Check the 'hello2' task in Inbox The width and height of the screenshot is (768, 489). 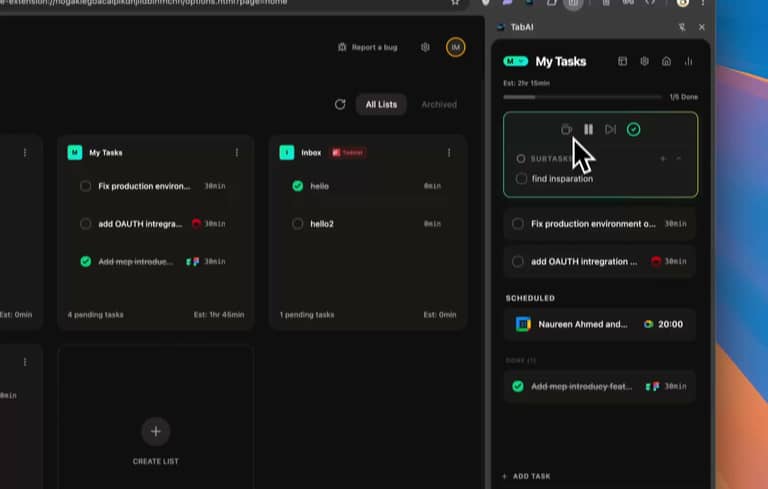(297, 224)
